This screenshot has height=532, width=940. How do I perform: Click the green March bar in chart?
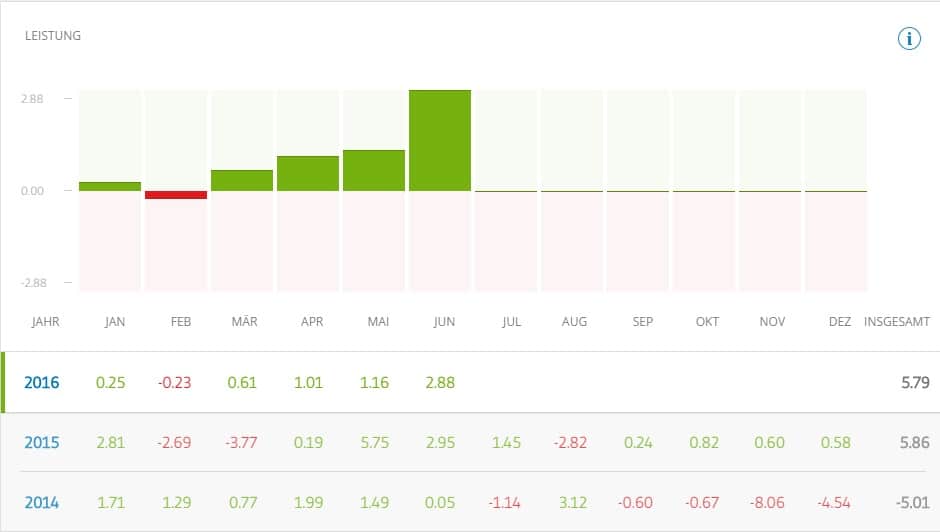242,180
